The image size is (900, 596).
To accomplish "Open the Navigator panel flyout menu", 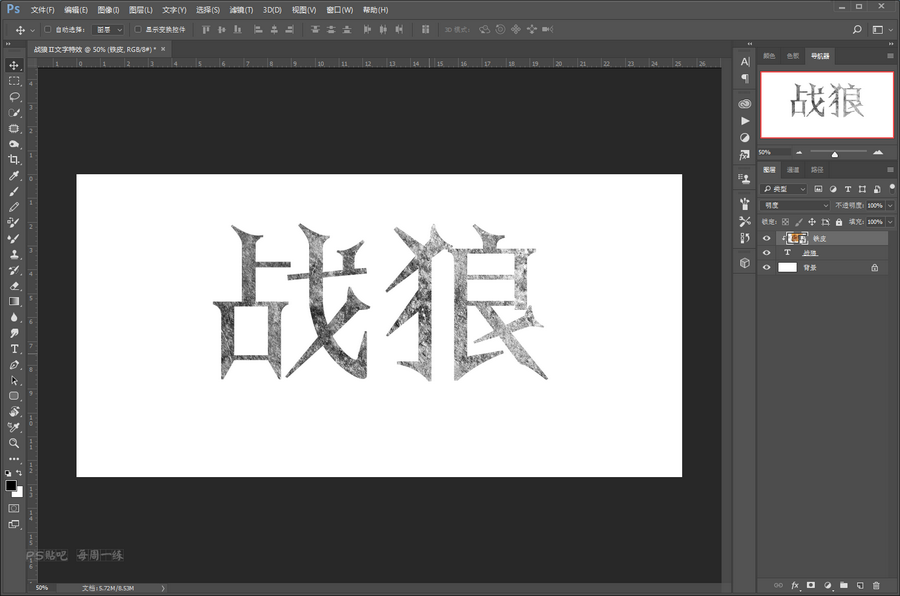I will [x=891, y=56].
